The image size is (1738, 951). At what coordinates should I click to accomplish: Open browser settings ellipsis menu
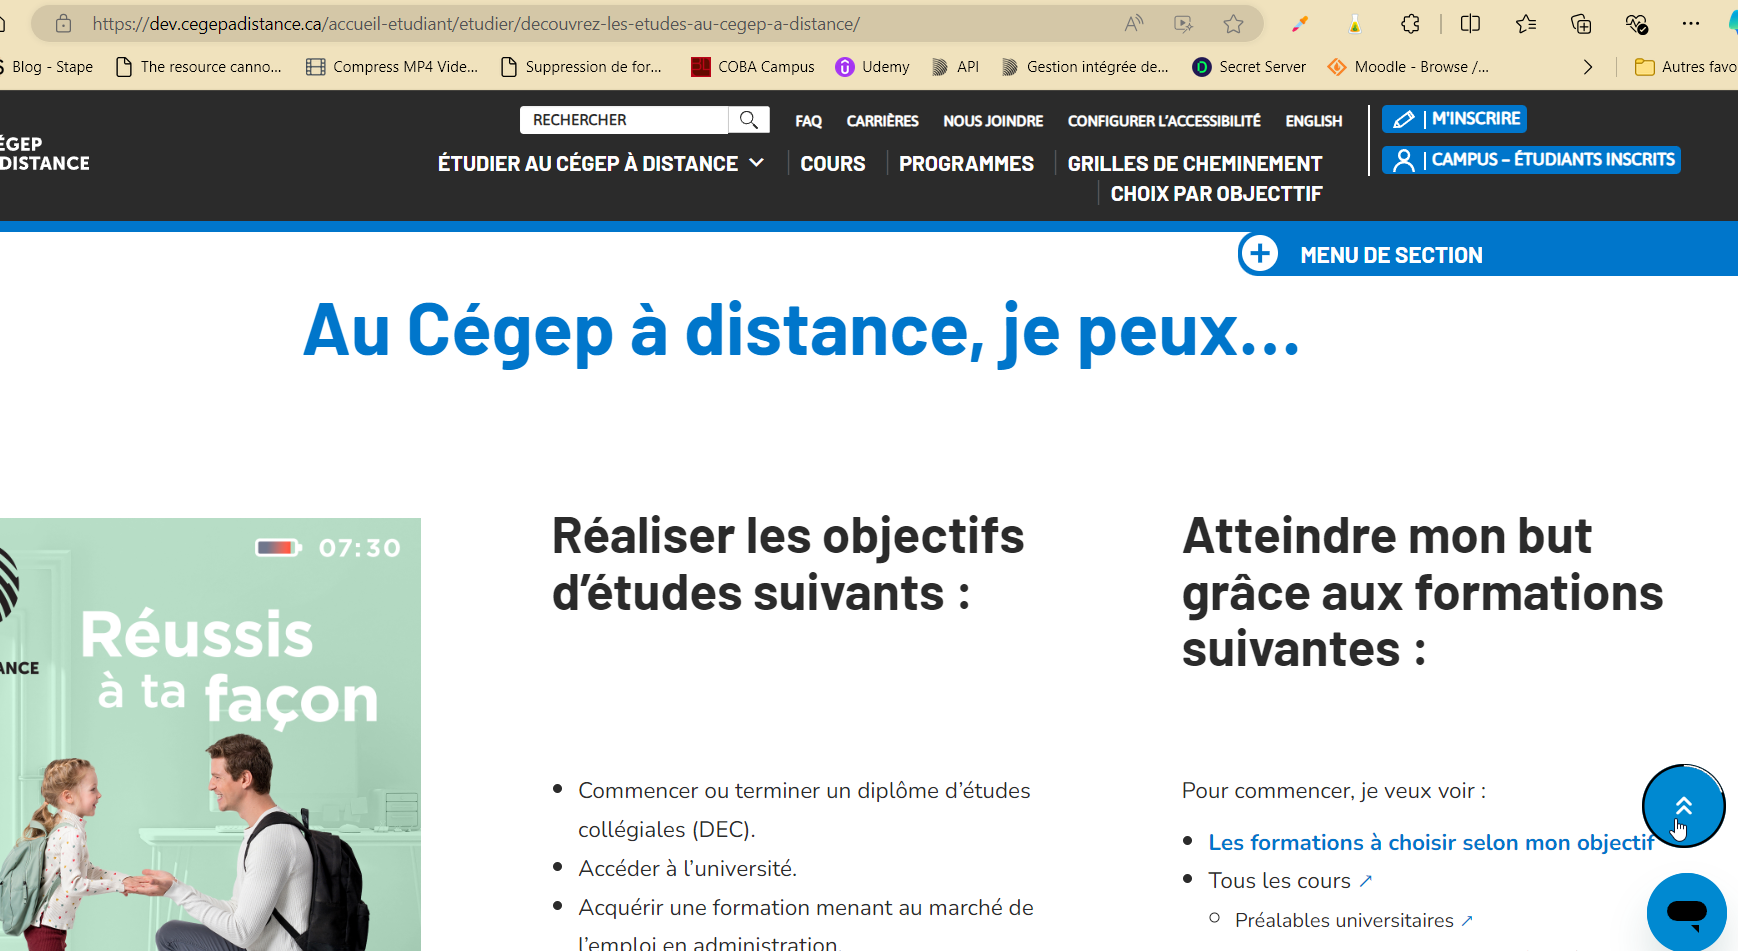click(1690, 24)
